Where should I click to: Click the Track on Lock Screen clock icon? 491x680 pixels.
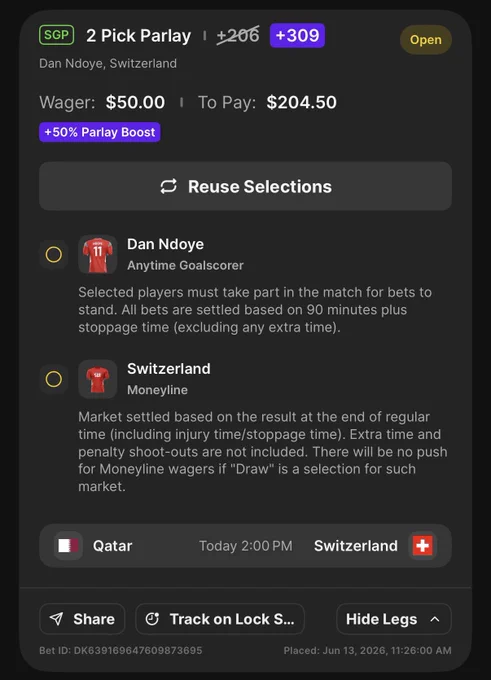(152, 619)
